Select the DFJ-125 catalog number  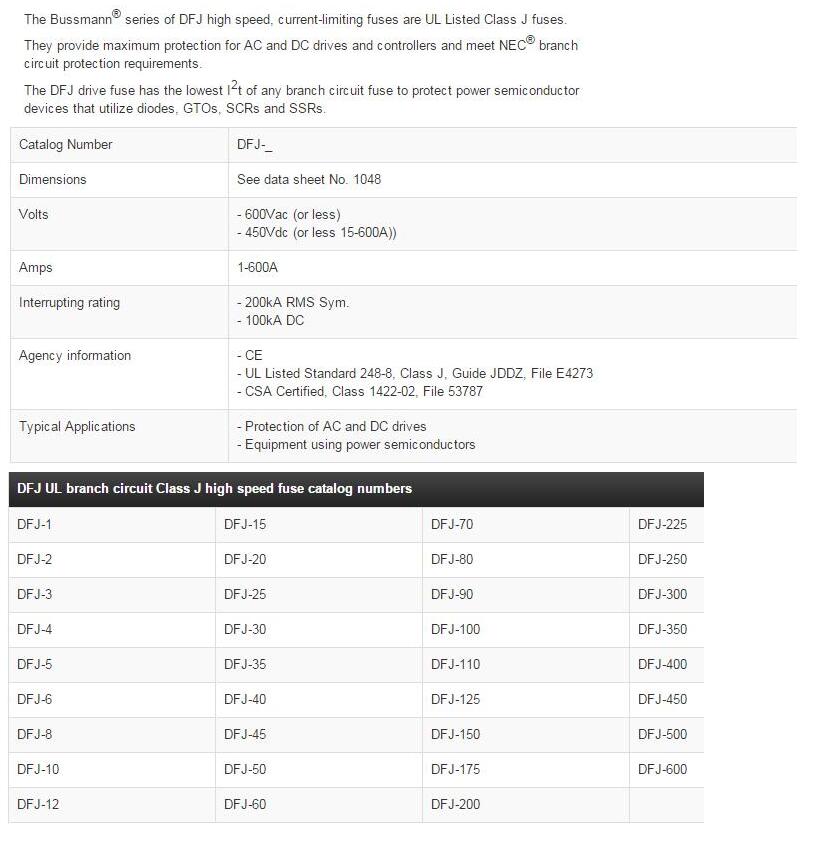(455, 699)
